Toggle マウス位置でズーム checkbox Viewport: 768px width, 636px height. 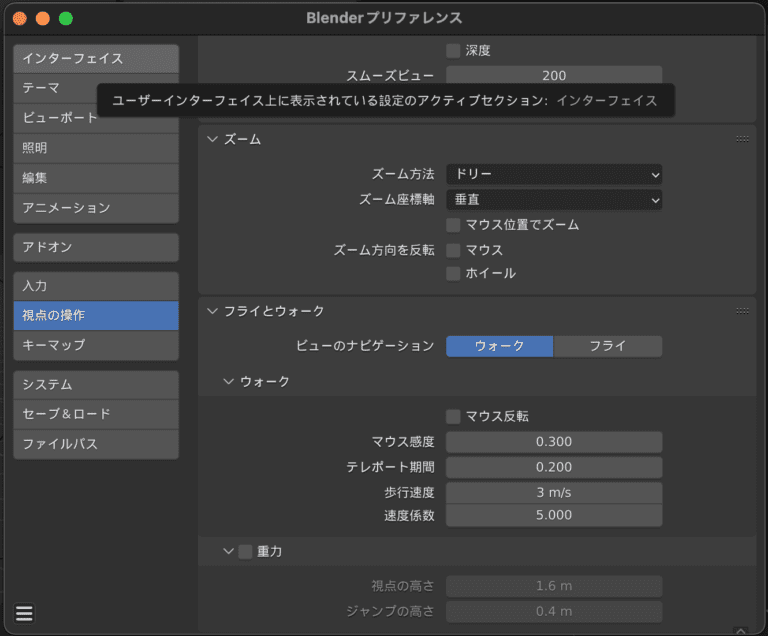tap(453, 225)
